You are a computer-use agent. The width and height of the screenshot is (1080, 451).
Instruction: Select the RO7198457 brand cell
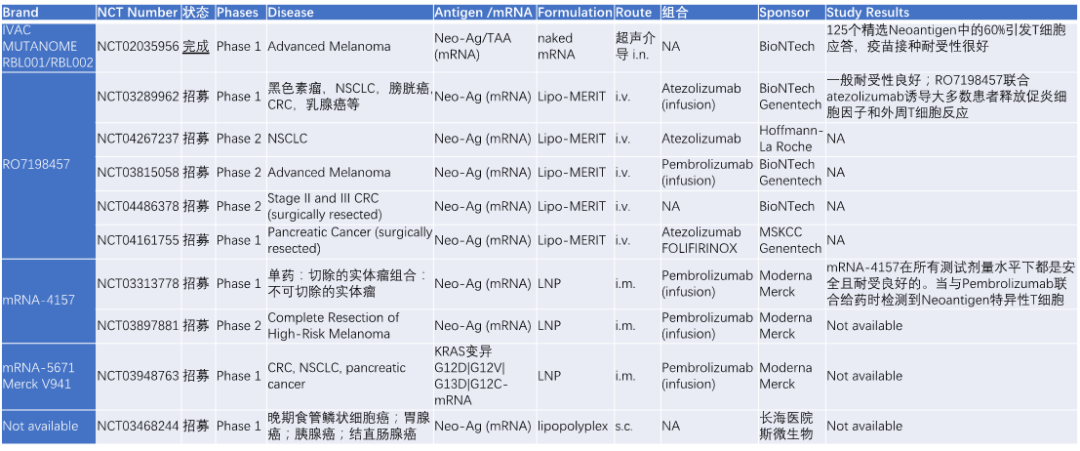click(37, 164)
